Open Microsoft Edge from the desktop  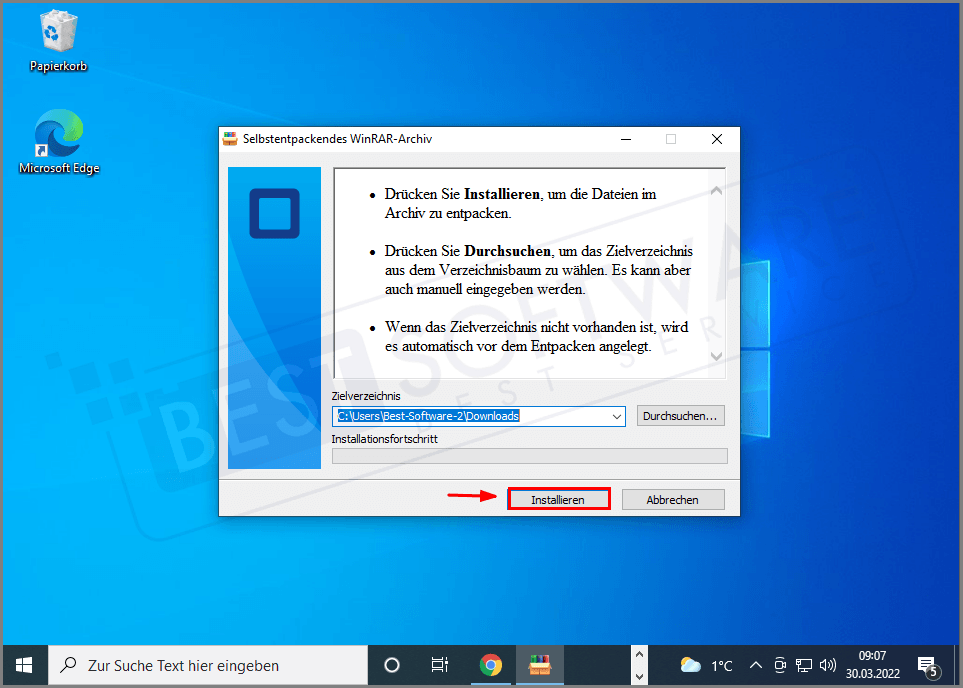[58, 133]
